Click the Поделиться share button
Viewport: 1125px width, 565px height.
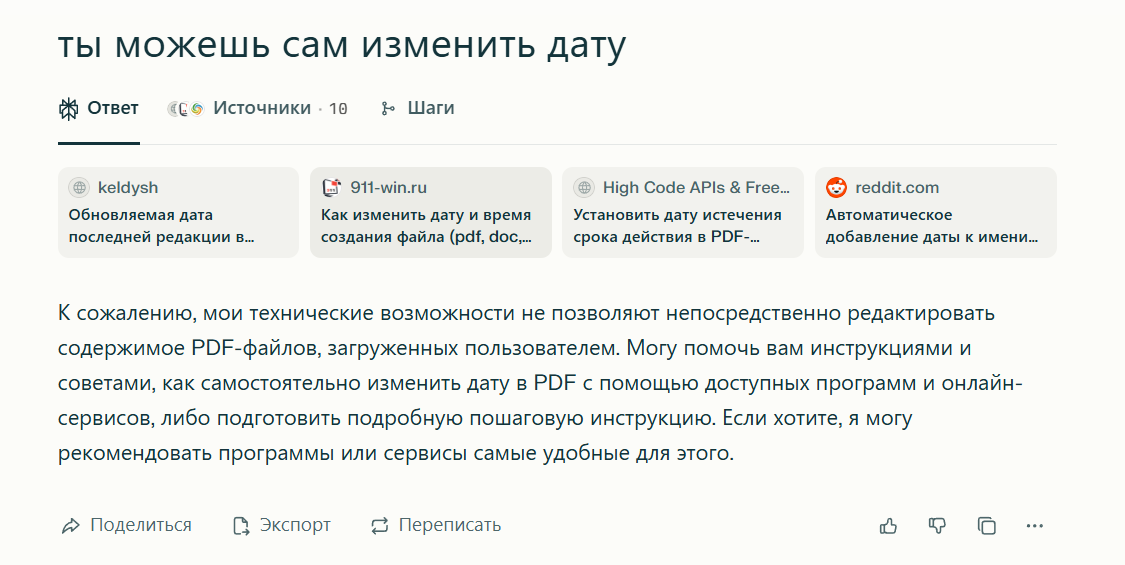(x=127, y=525)
